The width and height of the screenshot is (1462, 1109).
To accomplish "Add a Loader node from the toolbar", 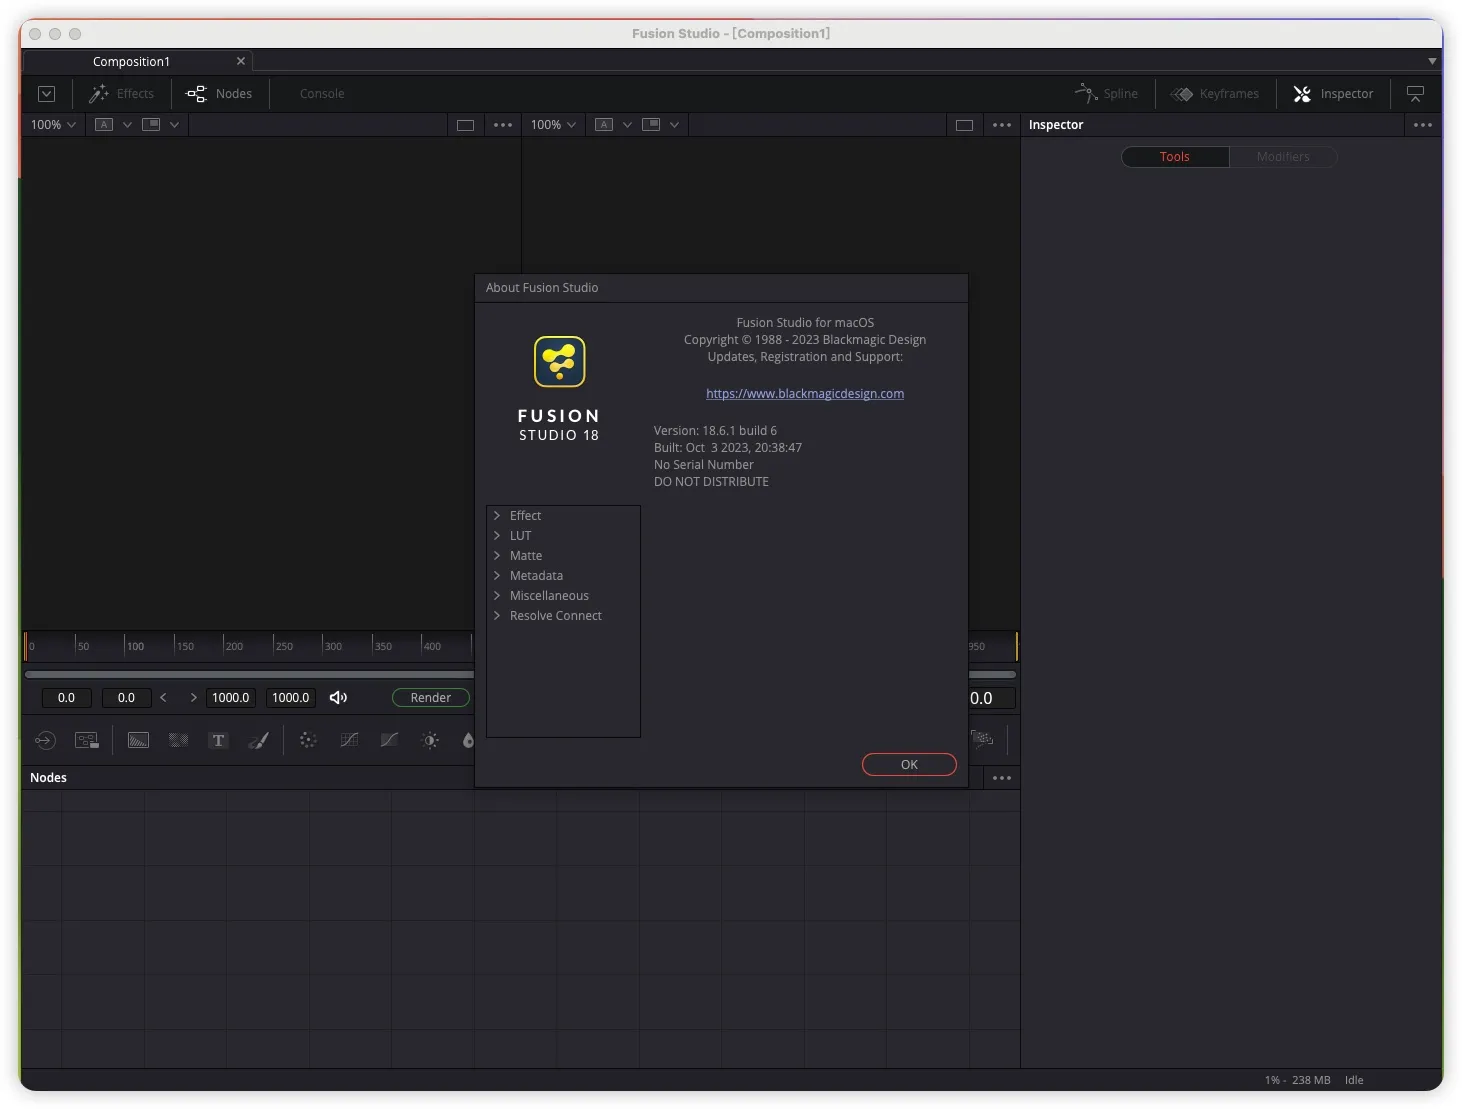I will [x=45, y=740].
